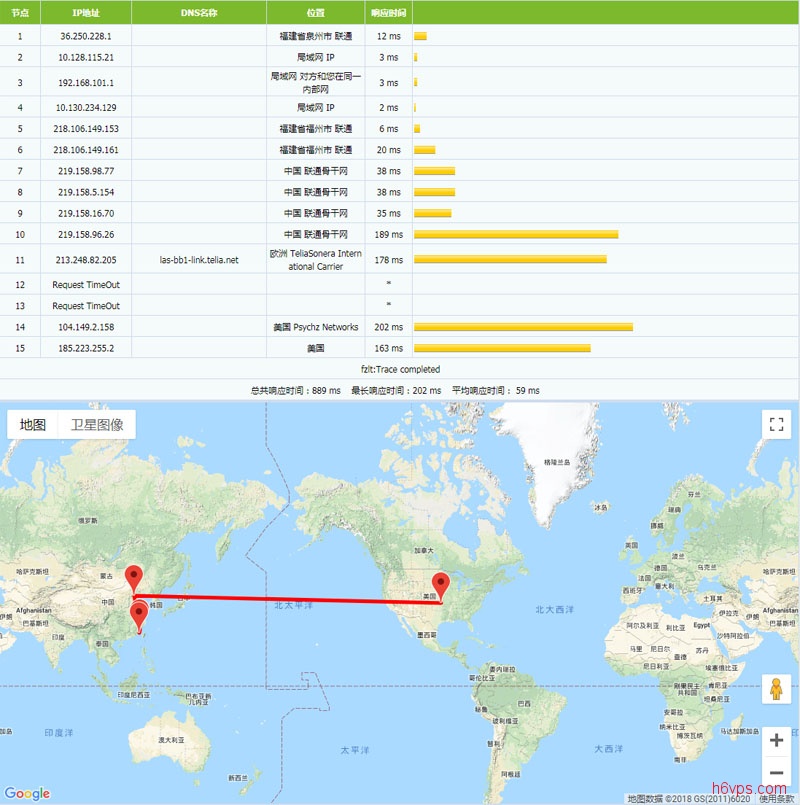800x805 pixels.
Task: Click location 福建省泉州市 联通
Action: [x=315, y=36]
